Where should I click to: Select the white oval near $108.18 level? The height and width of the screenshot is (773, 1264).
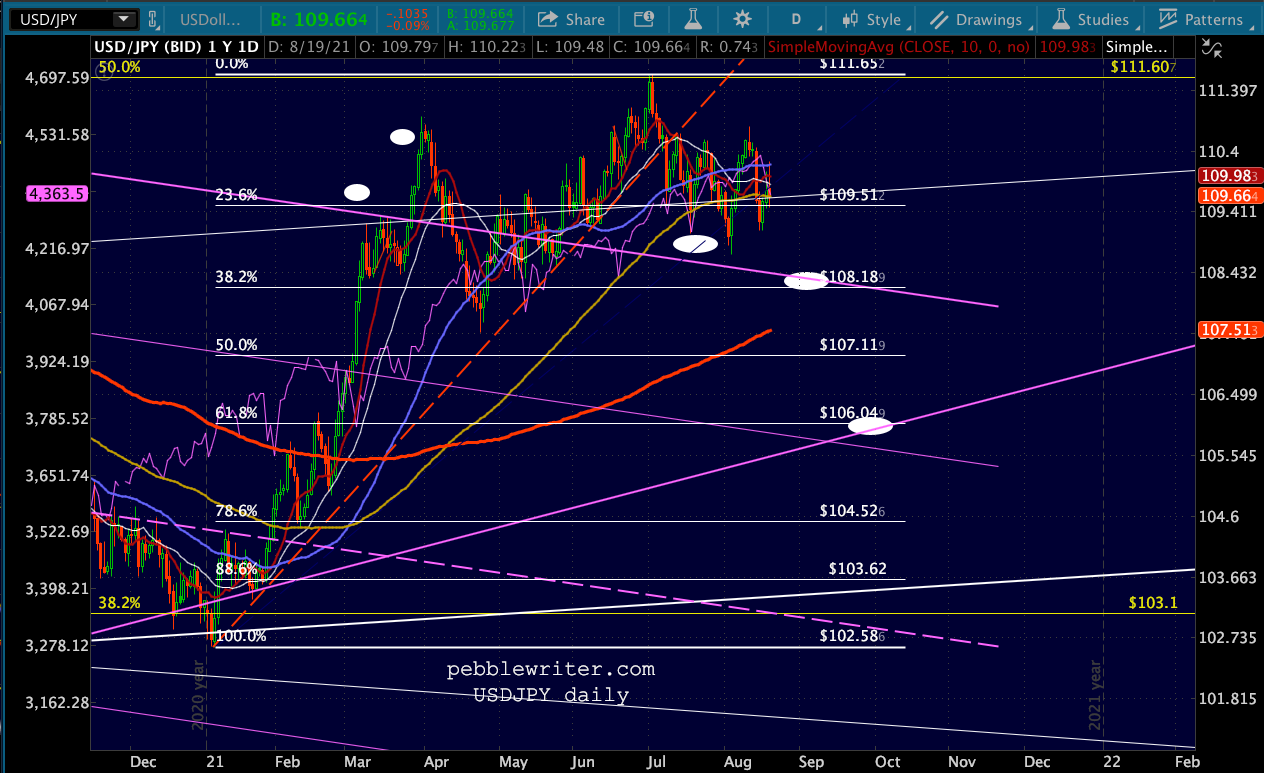pos(806,281)
